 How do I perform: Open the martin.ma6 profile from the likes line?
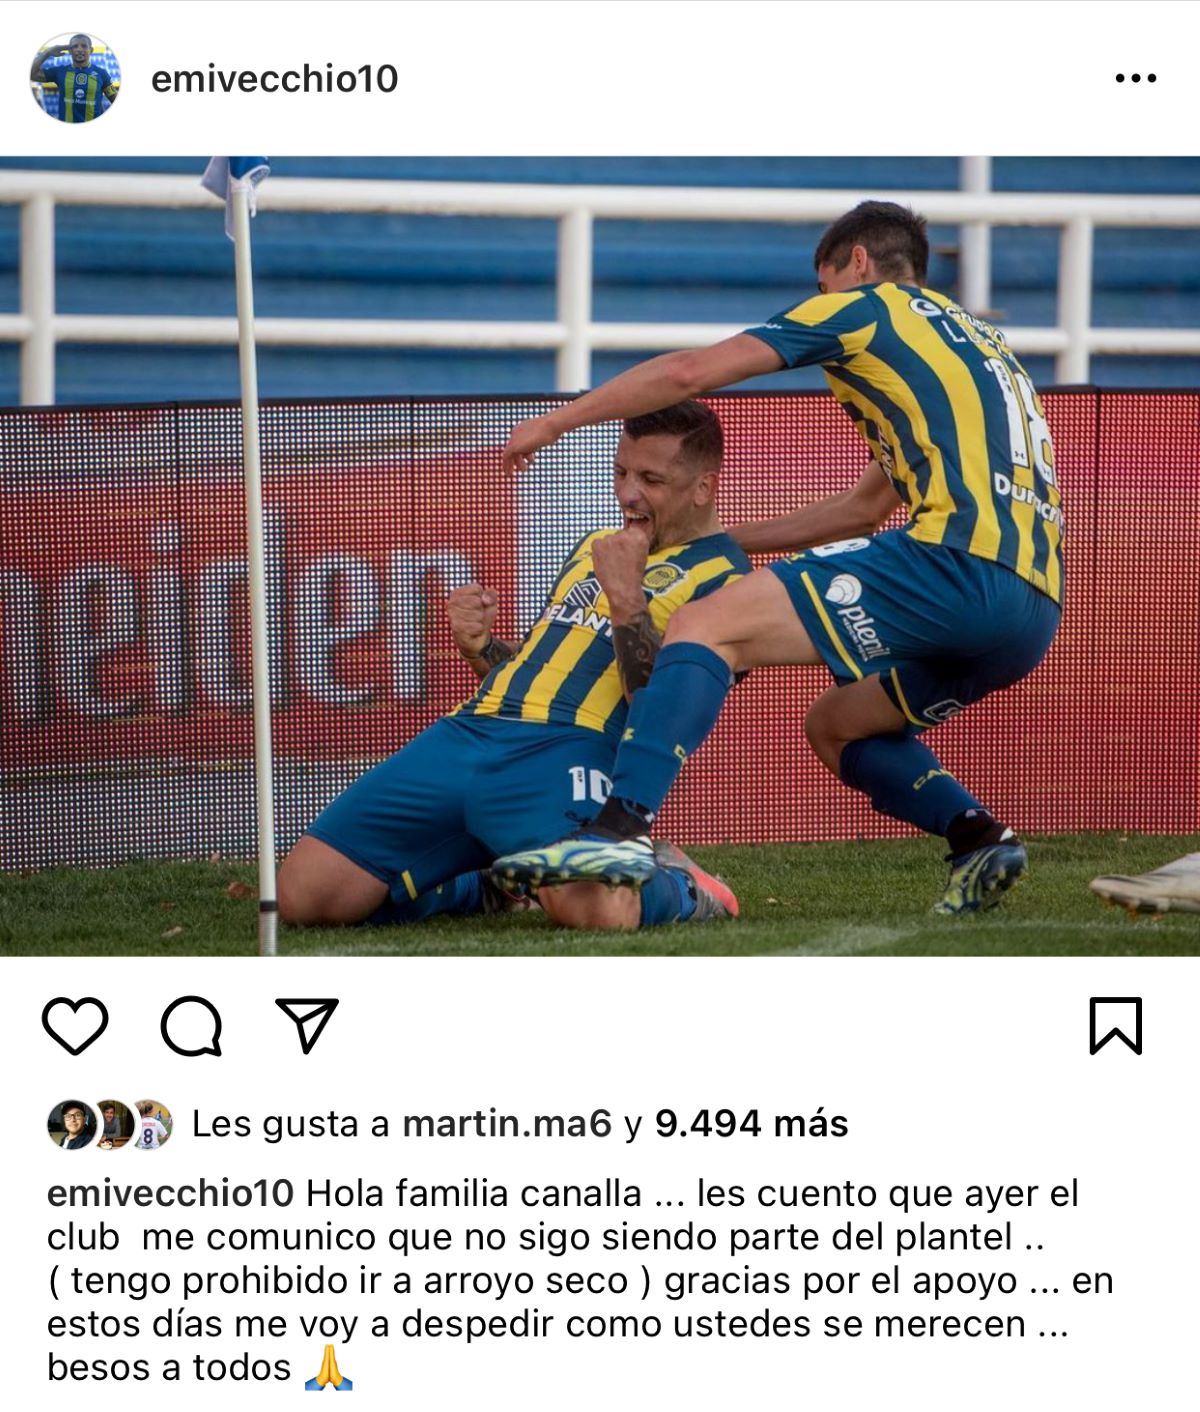[507, 1124]
